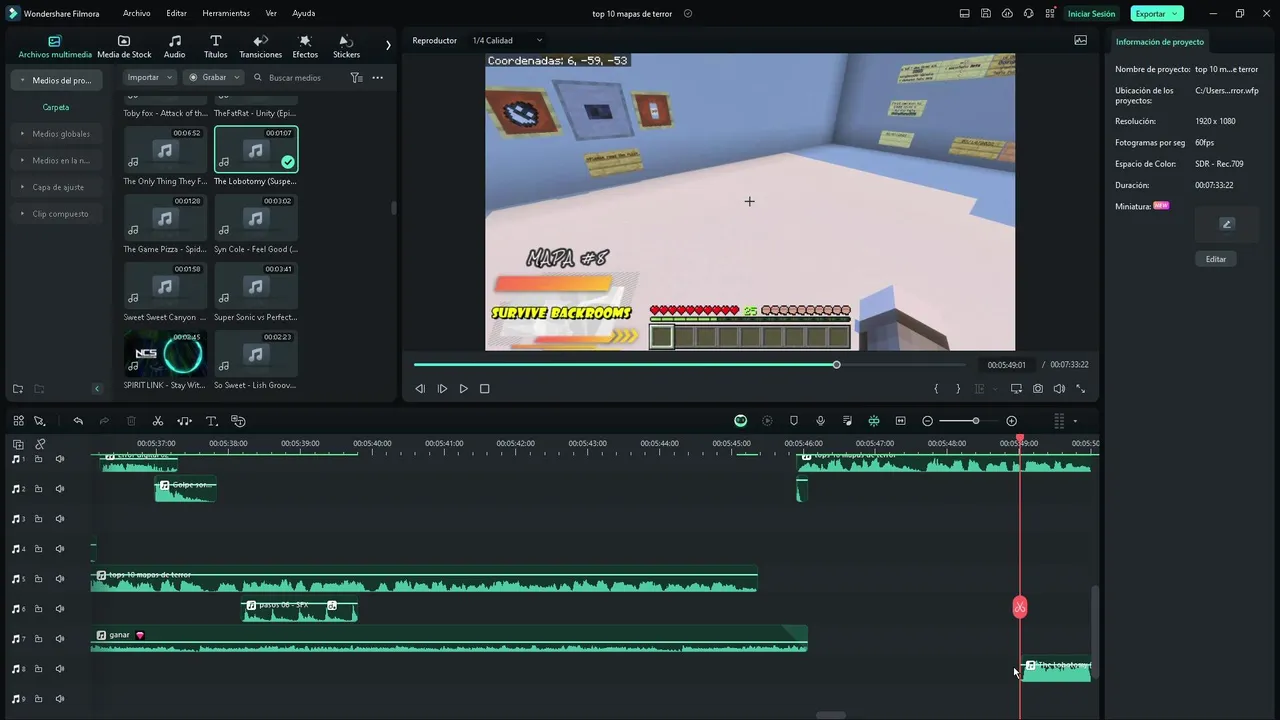Click the pencil edit thumbnail icon
1280x720 pixels.
pyautogui.click(x=1227, y=224)
